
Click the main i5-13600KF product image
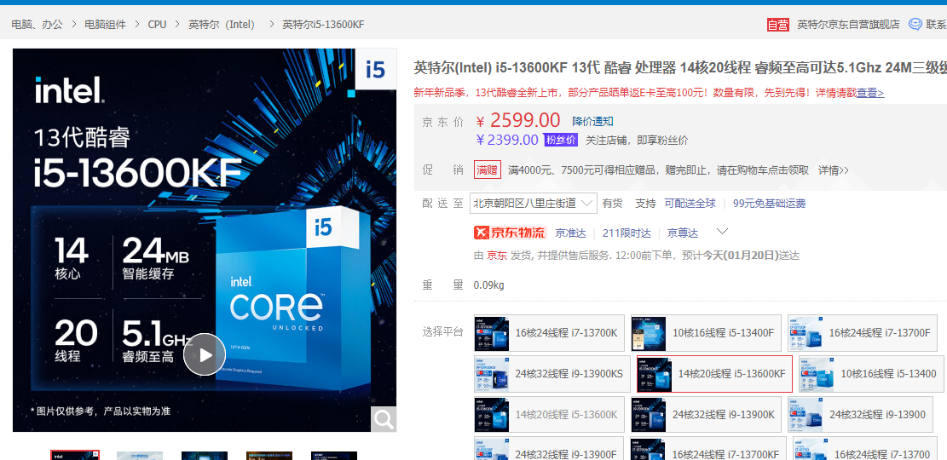(204, 240)
